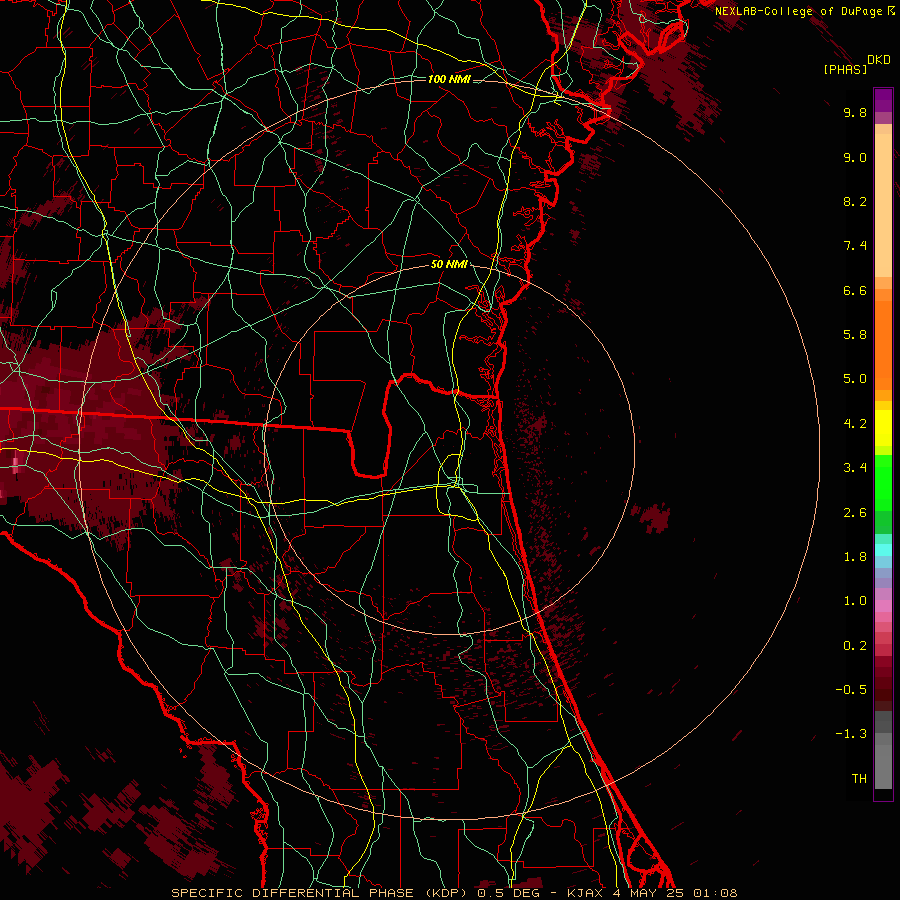Click the 2.6 scale value

click(855, 512)
